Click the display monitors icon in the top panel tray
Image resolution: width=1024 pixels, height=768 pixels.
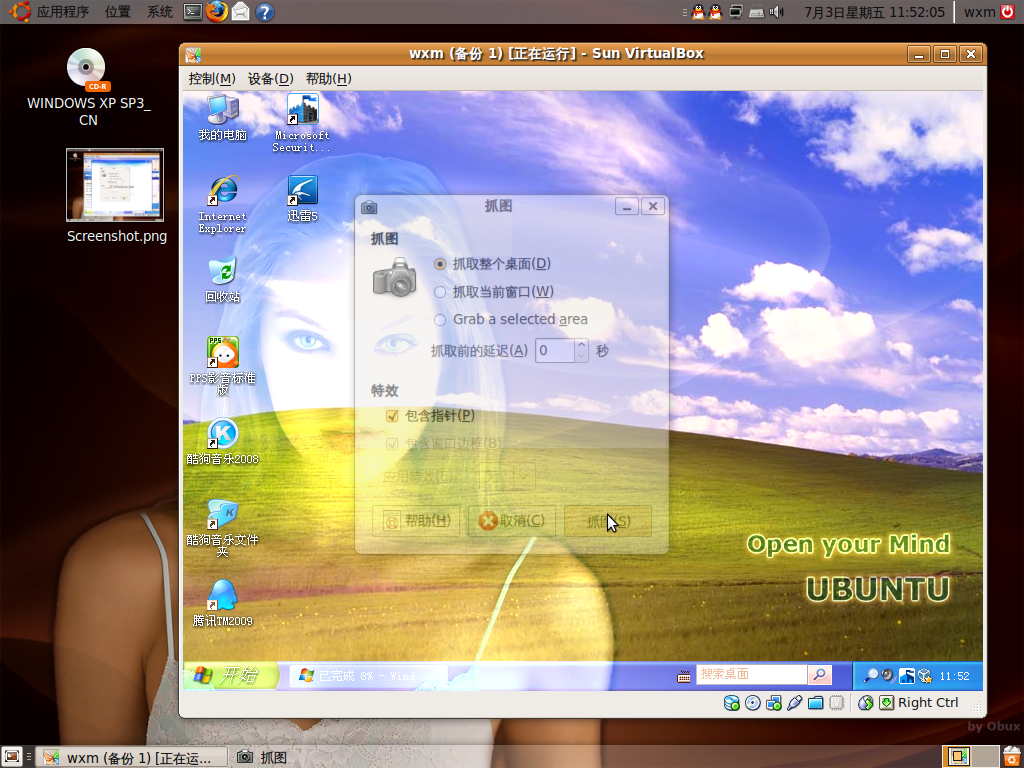(x=736, y=12)
